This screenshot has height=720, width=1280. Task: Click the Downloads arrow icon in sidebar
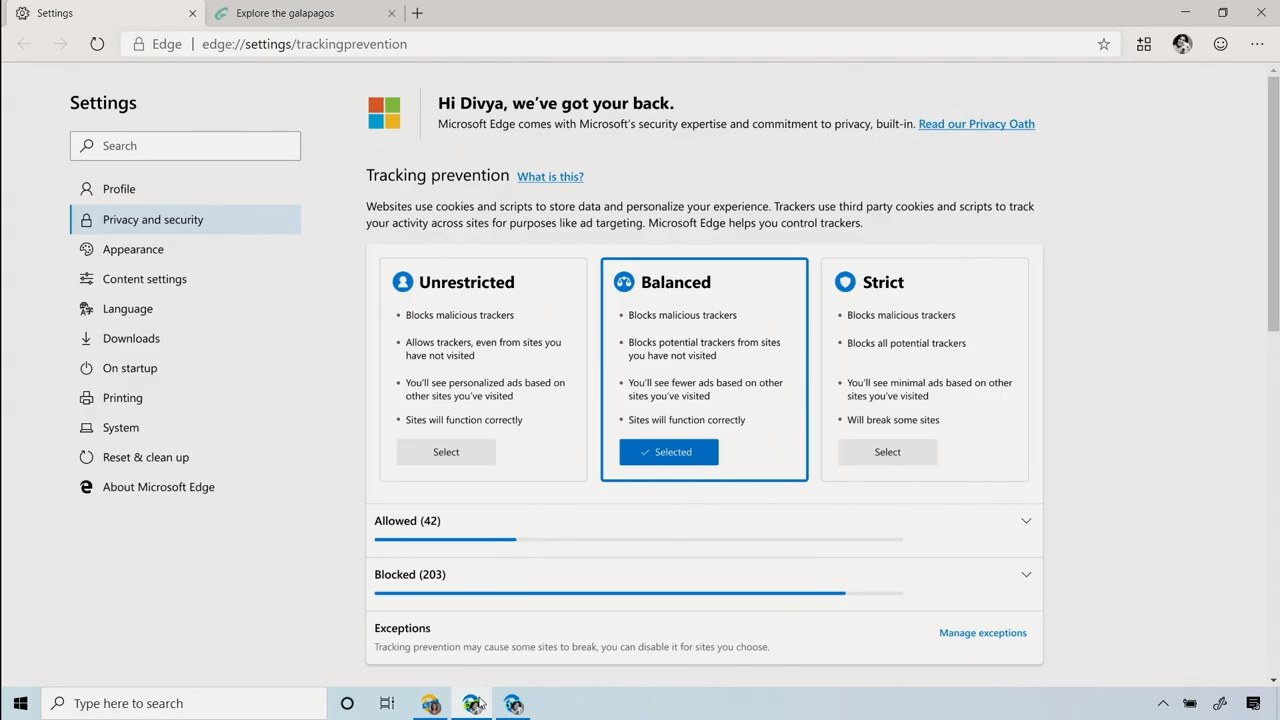(x=86, y=338)
